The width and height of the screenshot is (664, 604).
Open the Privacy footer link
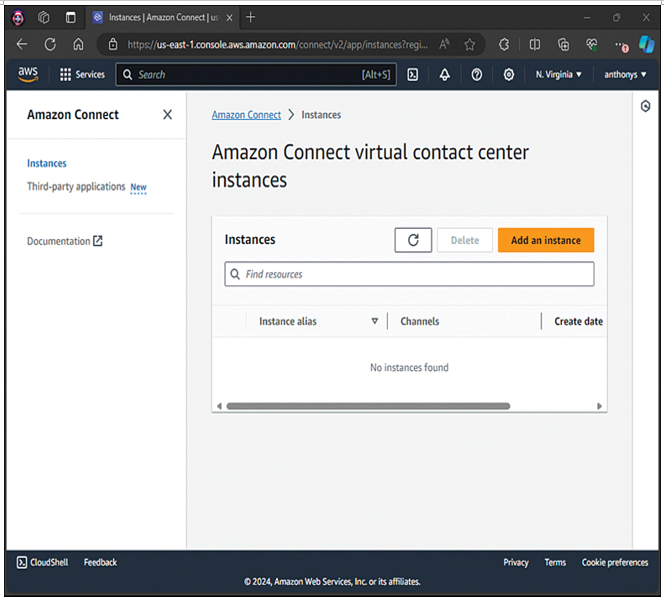pyautogui.click(x=516, y=562)
